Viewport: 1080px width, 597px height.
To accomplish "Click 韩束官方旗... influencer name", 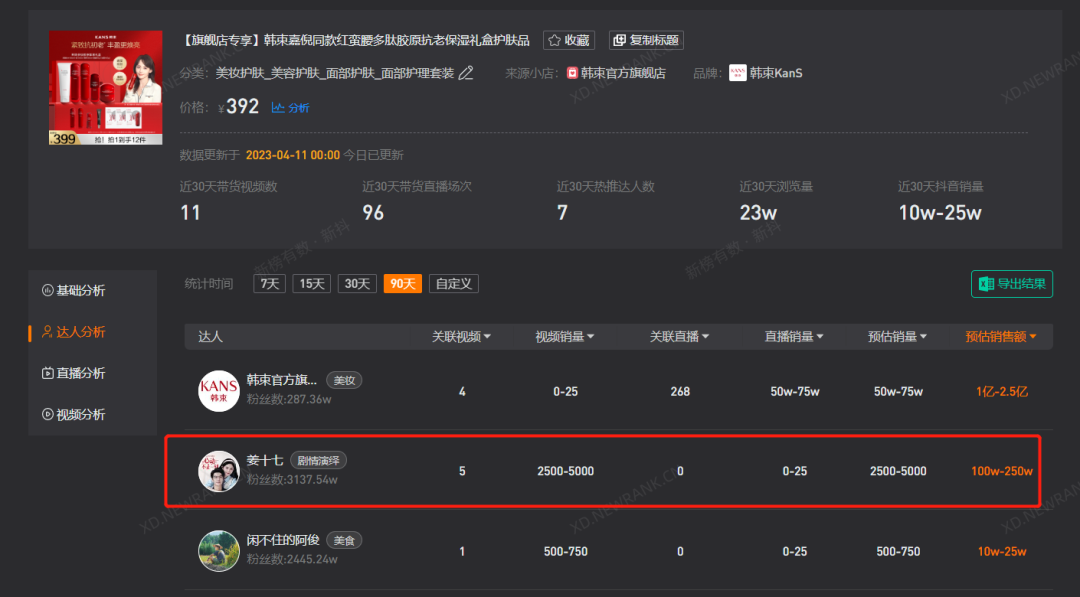I will (x=282, y=380).
